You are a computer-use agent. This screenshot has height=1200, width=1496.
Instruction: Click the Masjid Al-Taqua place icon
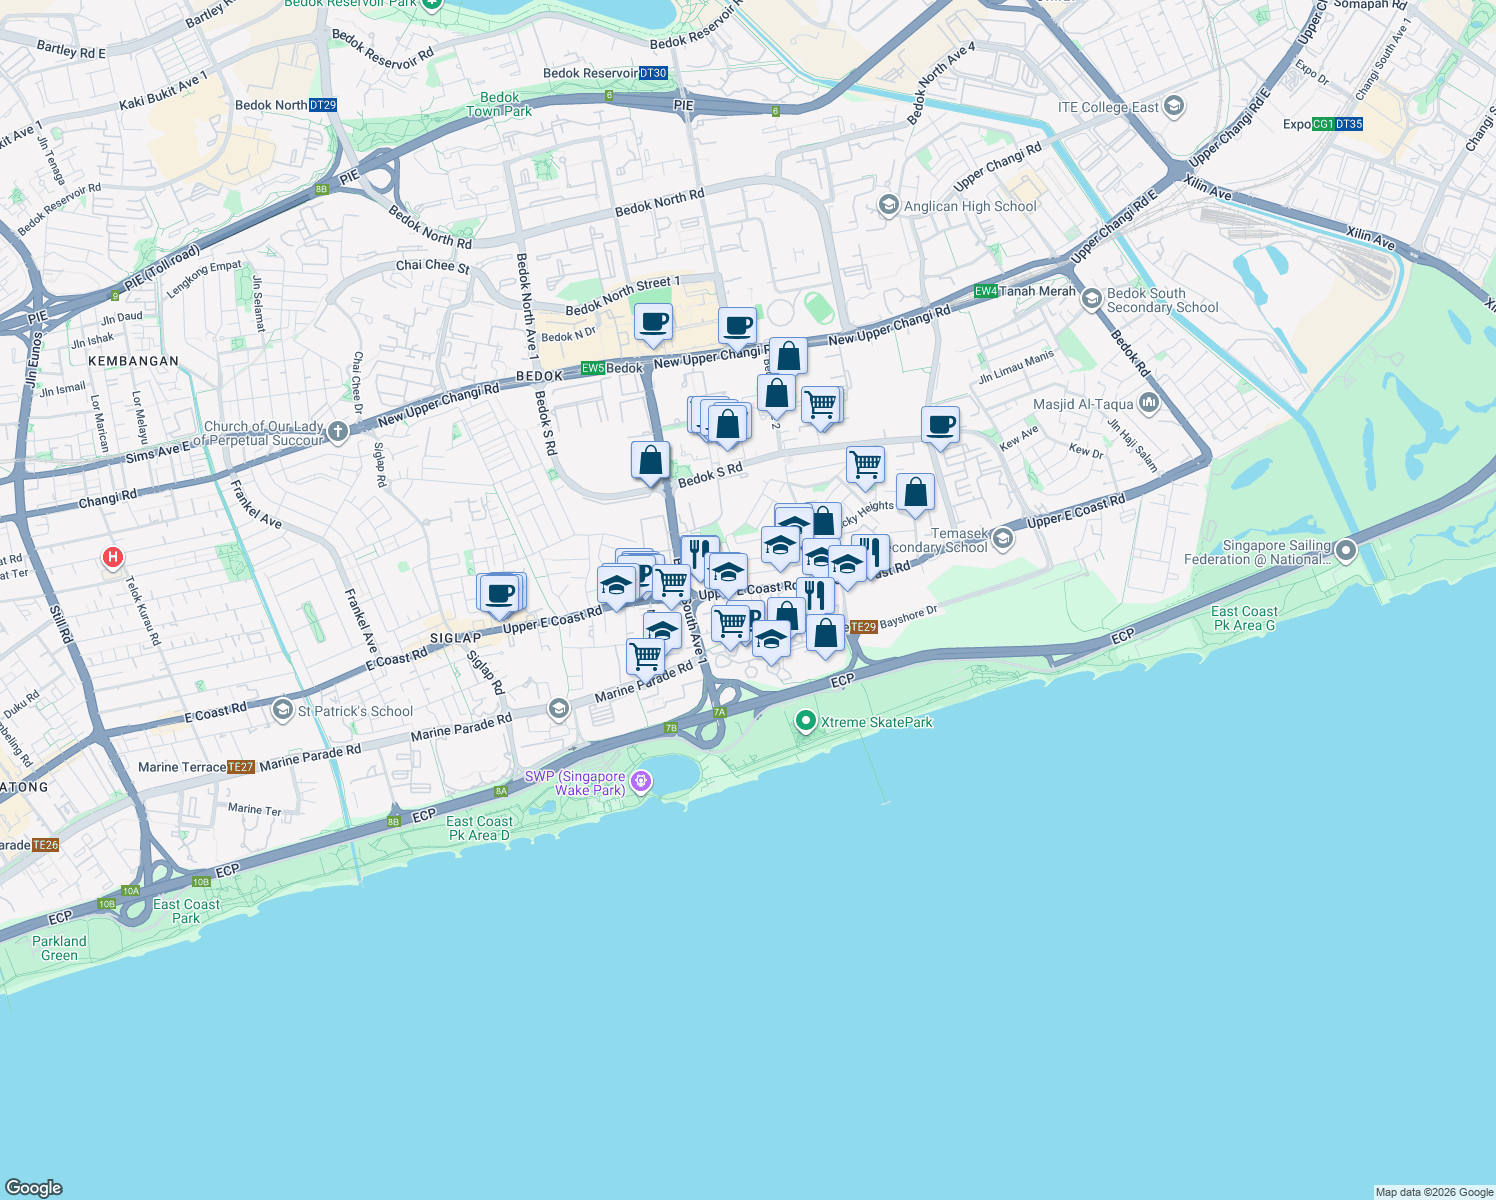click(x=1148, y=404)
